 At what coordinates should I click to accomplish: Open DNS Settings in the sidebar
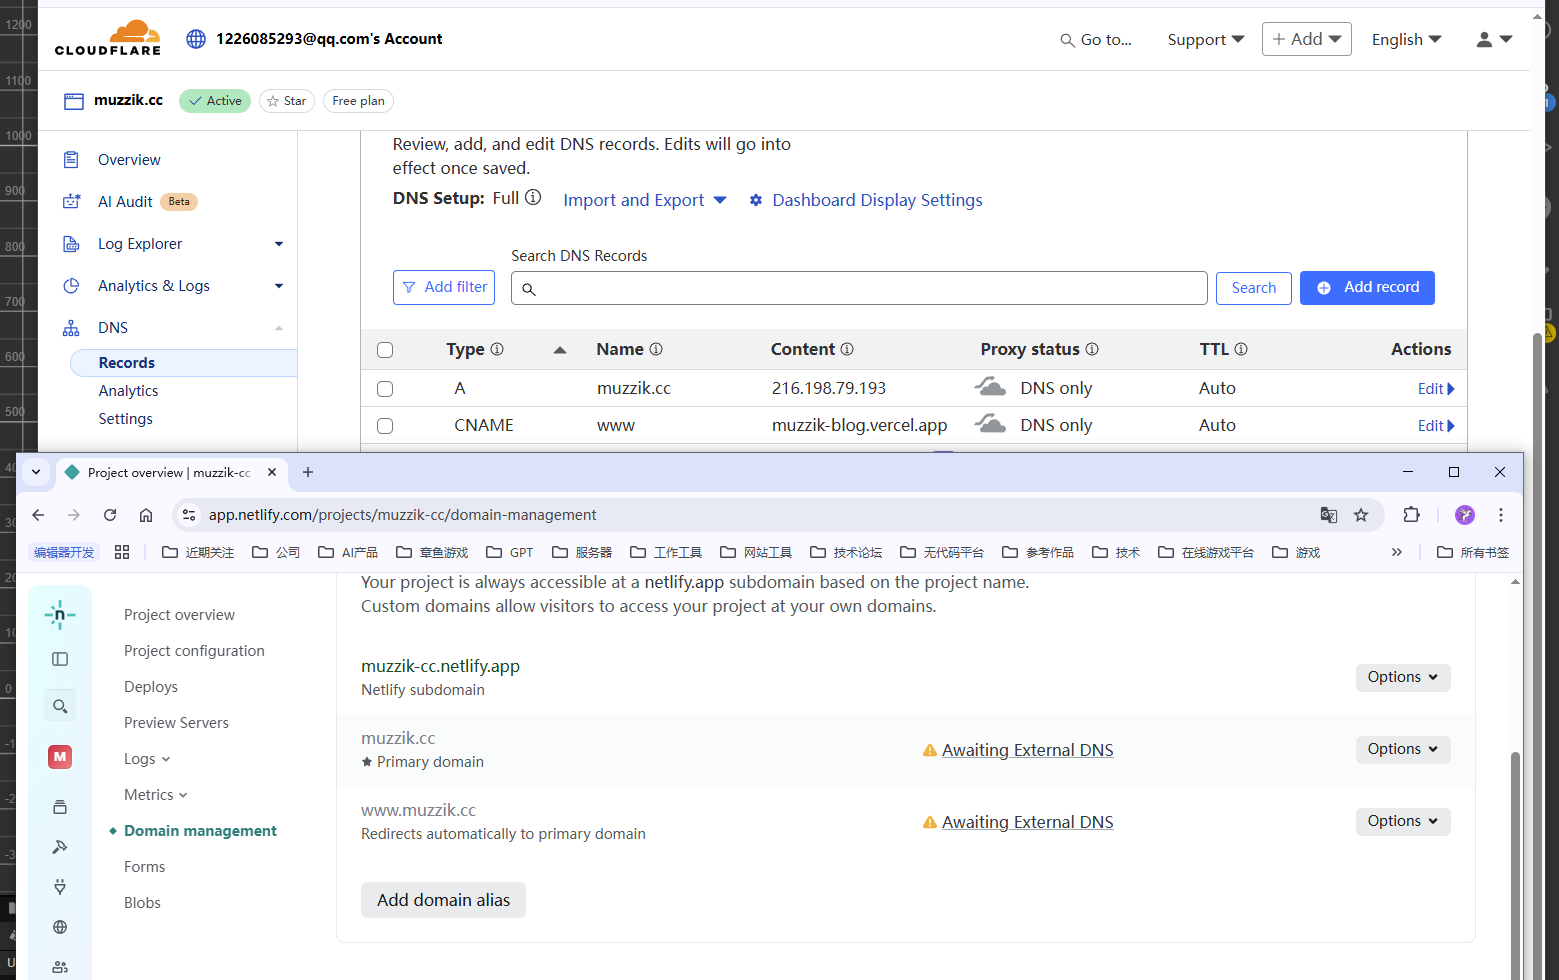coord(125,419)
